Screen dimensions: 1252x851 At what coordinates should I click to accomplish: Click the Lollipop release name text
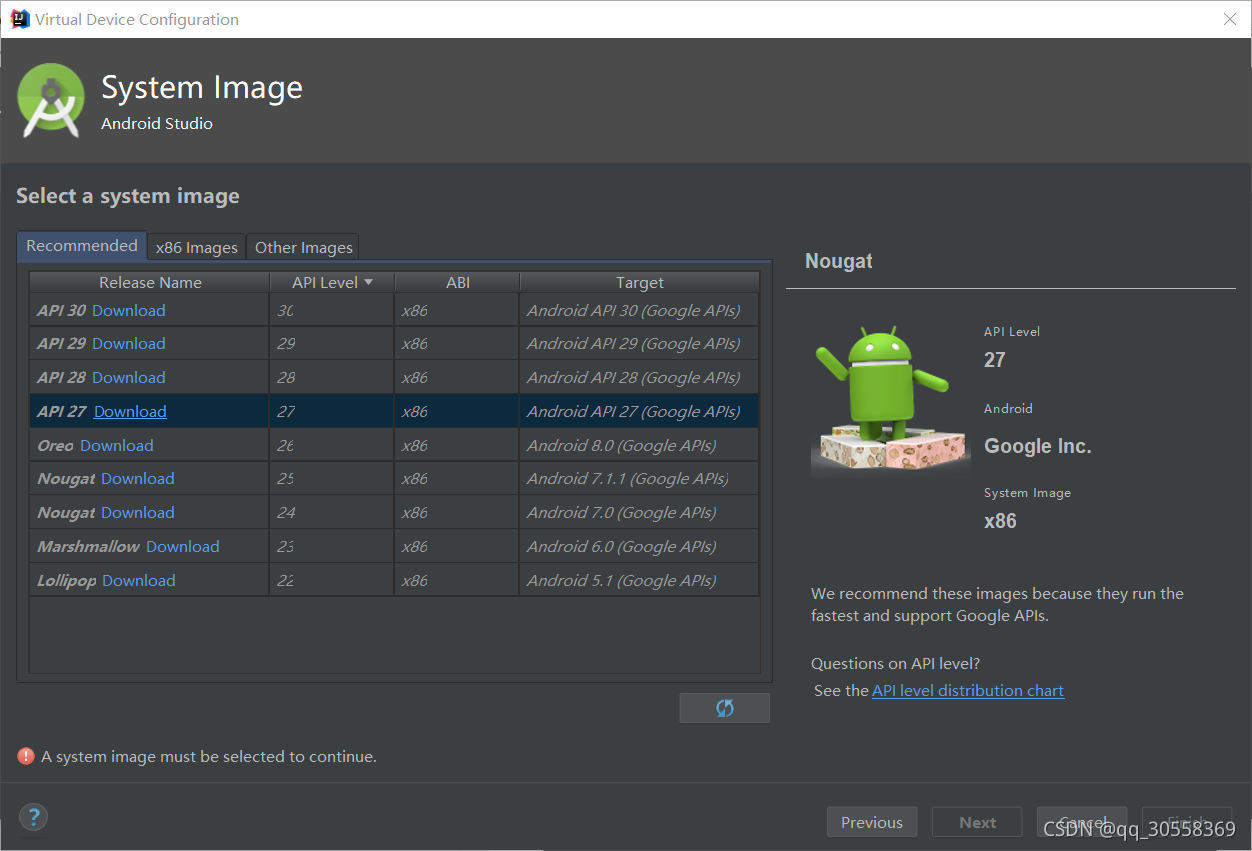66,580
